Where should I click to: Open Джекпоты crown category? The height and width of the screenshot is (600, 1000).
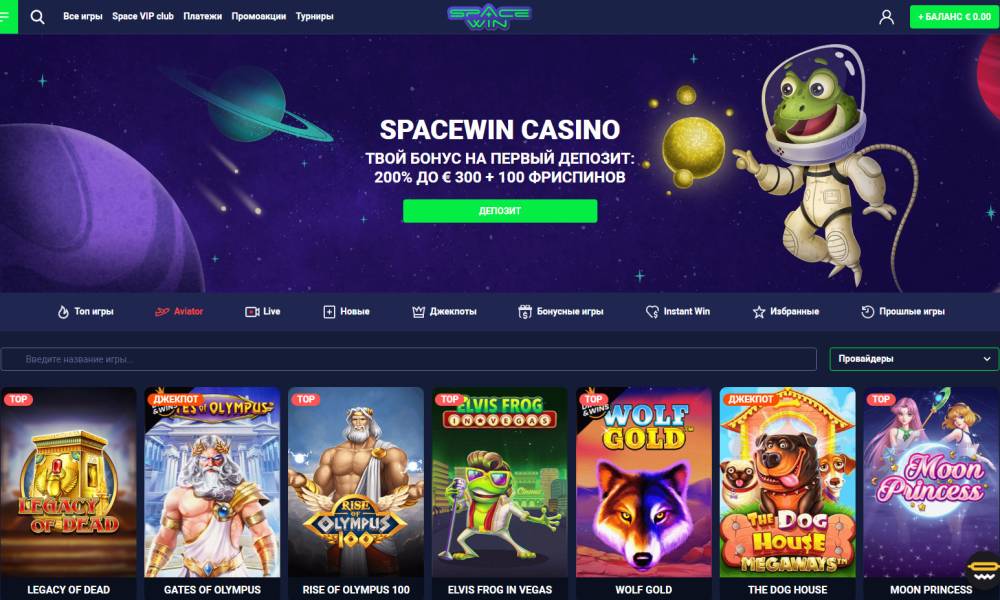click(445, 311)
